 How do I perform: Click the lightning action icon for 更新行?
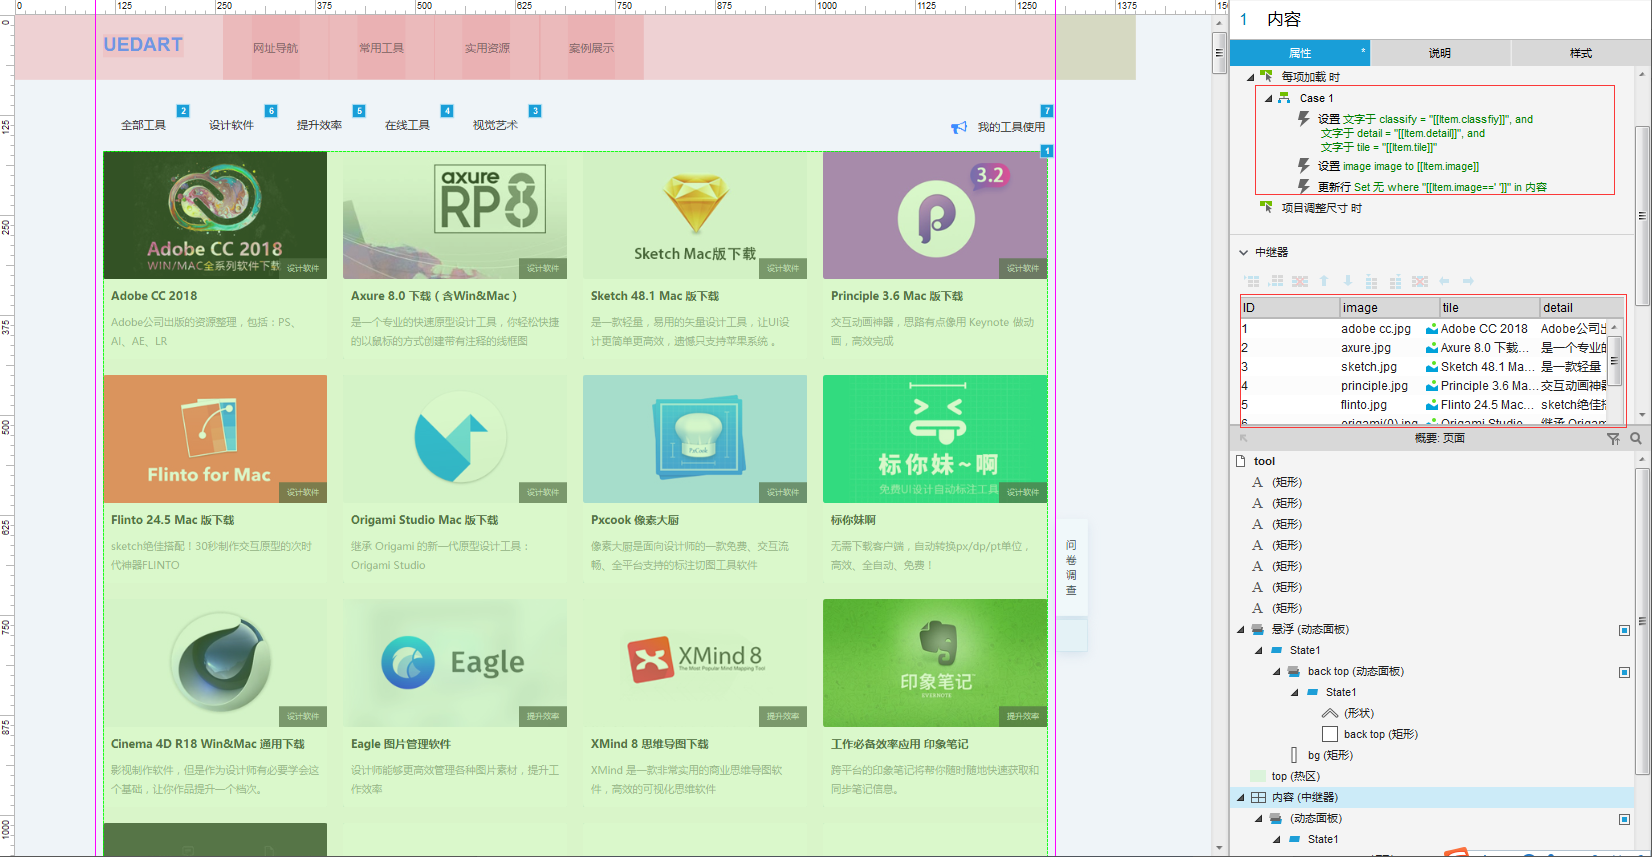click(1304, 186)
